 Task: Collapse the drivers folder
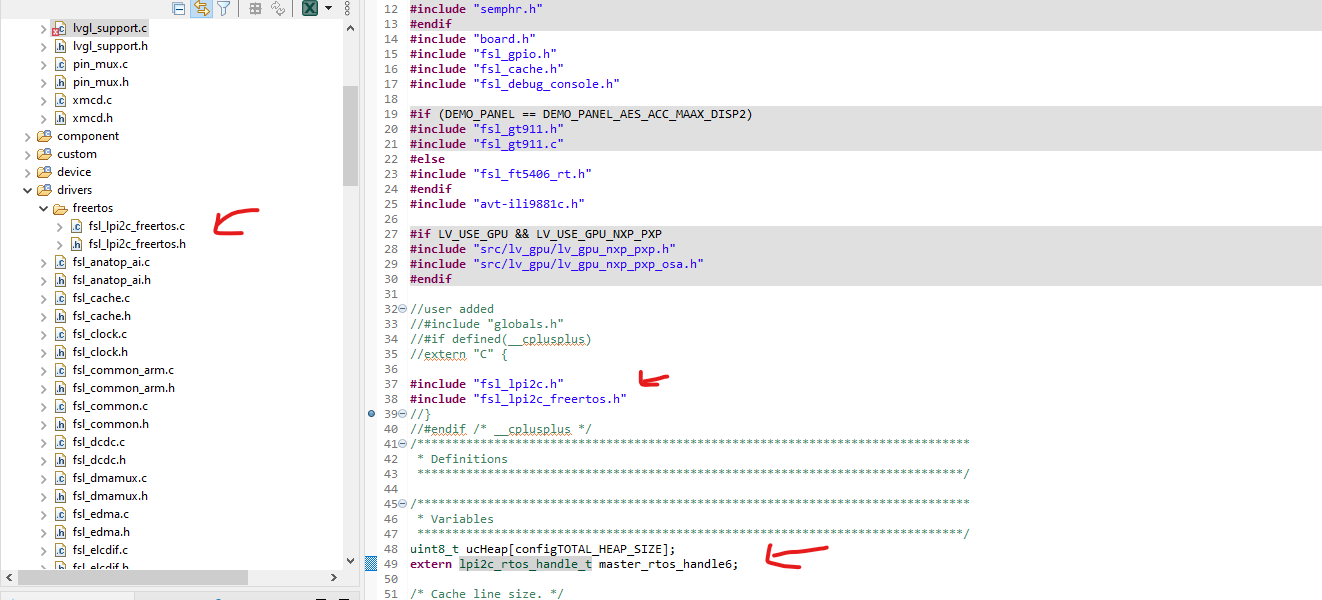click(27, 190)
